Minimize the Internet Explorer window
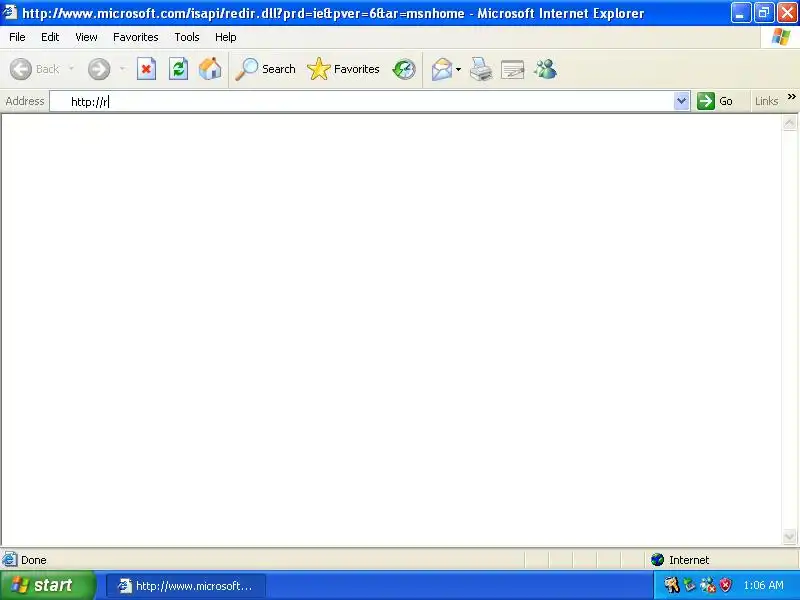The image size is (800, 600). point(740,13)
